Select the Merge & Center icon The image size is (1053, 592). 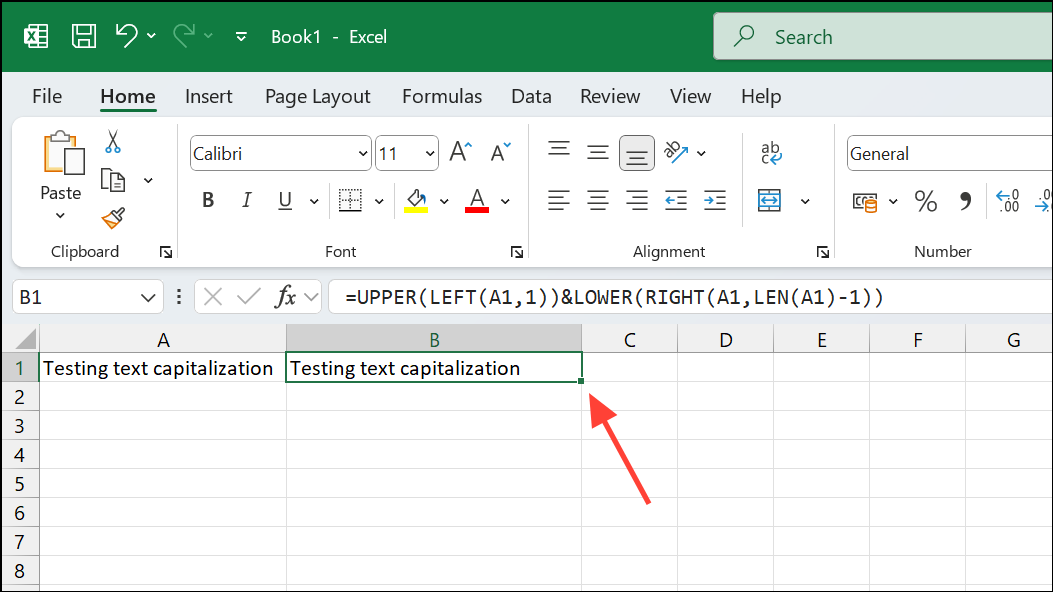point(770,200)
